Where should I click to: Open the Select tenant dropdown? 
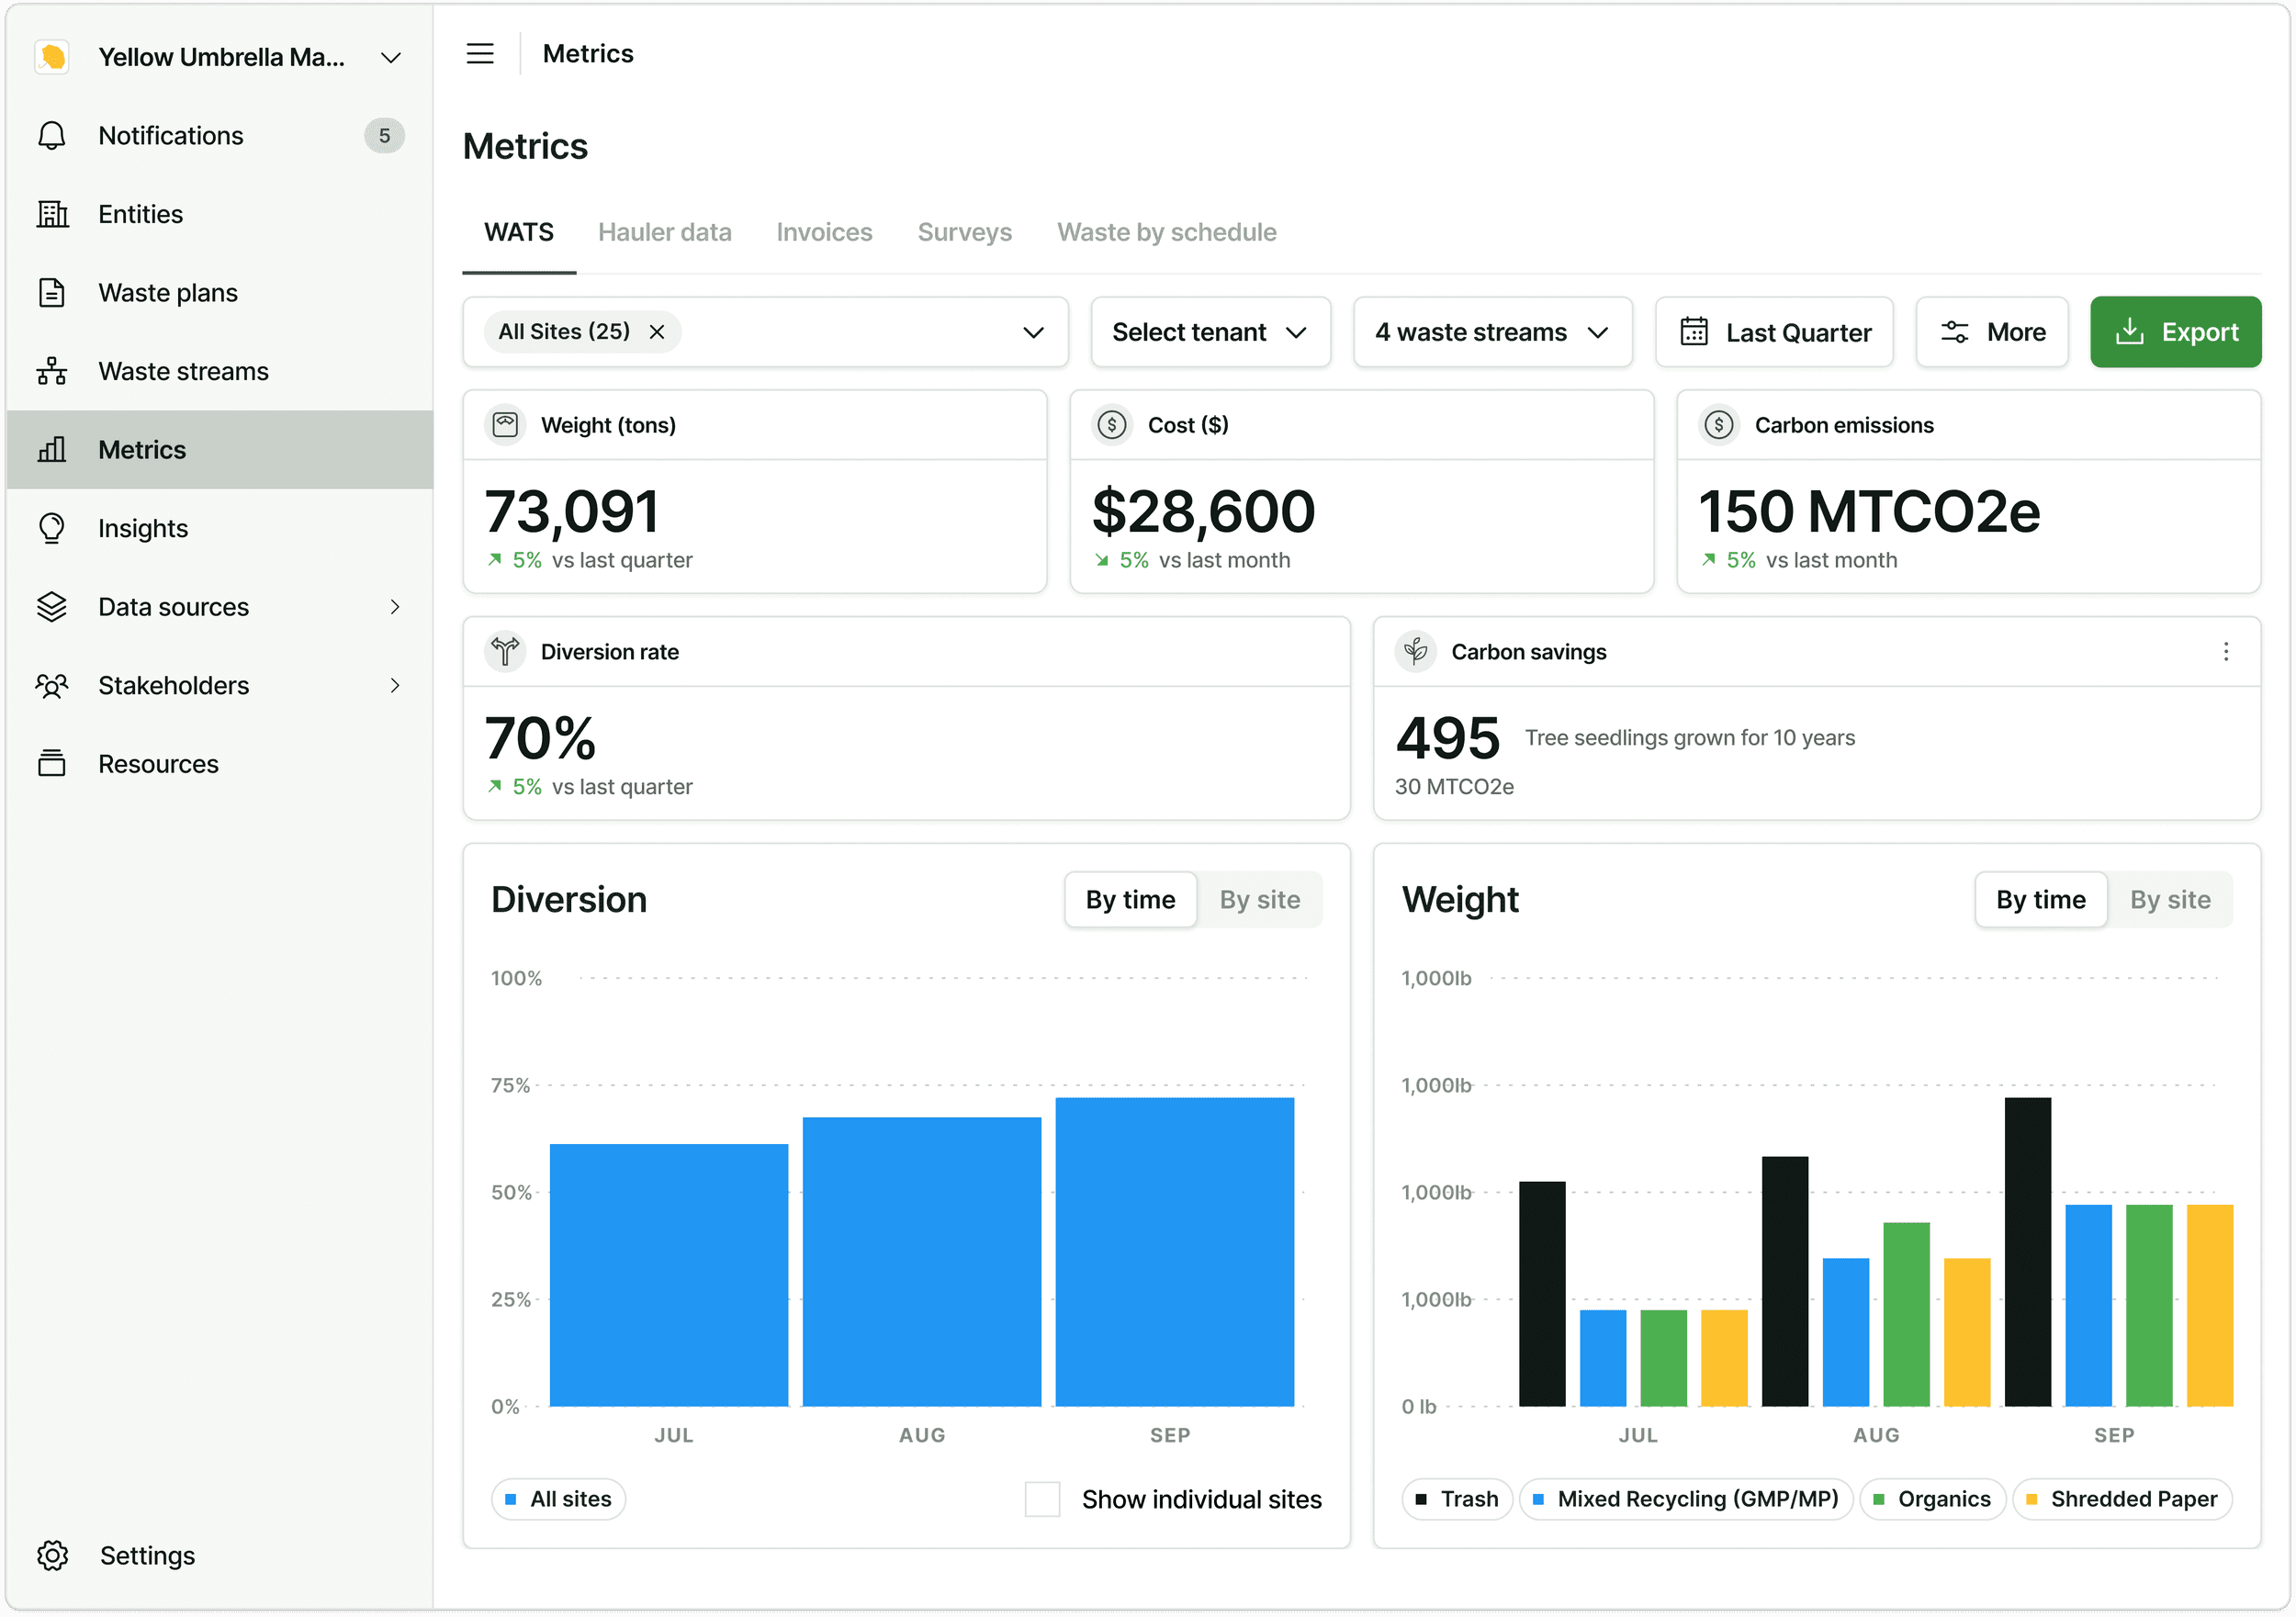pyautogui.click(x=1210, y=332)
